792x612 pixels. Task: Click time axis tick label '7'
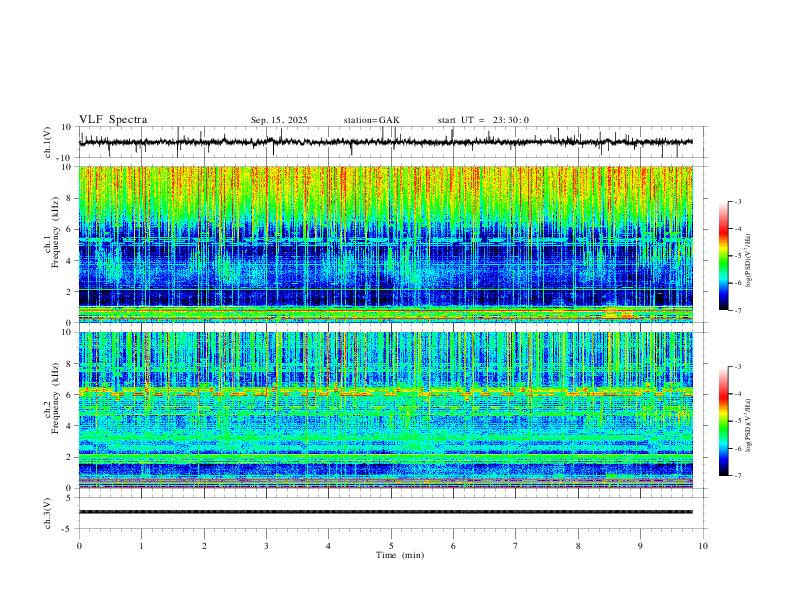tap(516, 546)
